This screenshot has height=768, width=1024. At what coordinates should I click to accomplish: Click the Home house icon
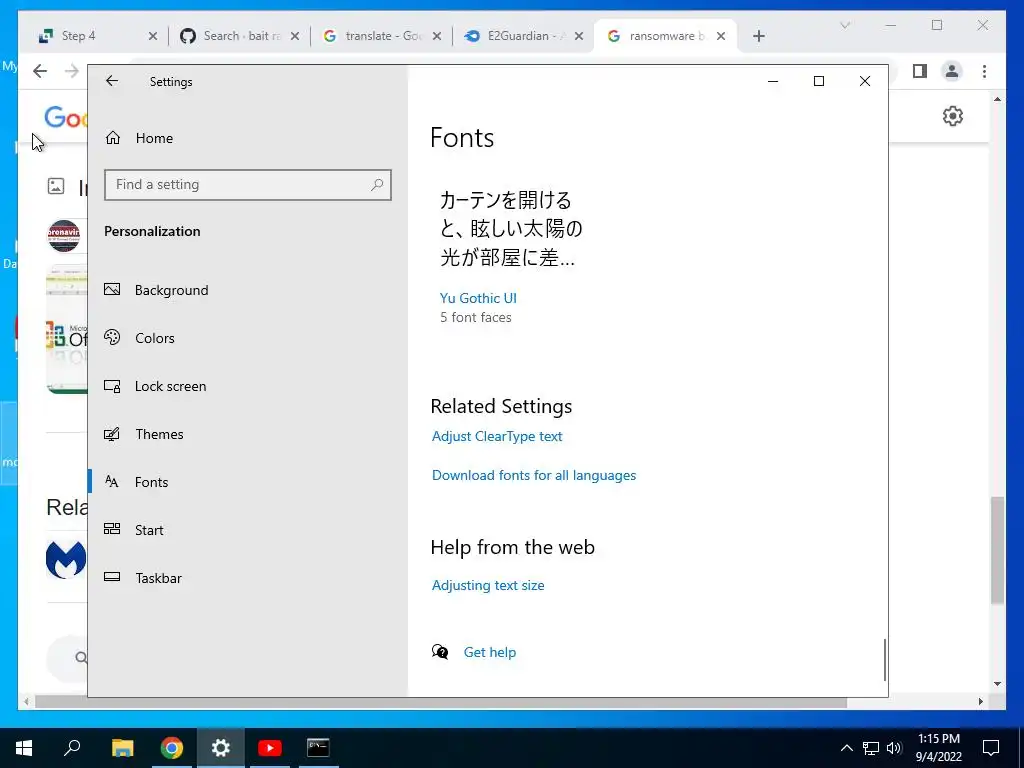pos(113,137)
